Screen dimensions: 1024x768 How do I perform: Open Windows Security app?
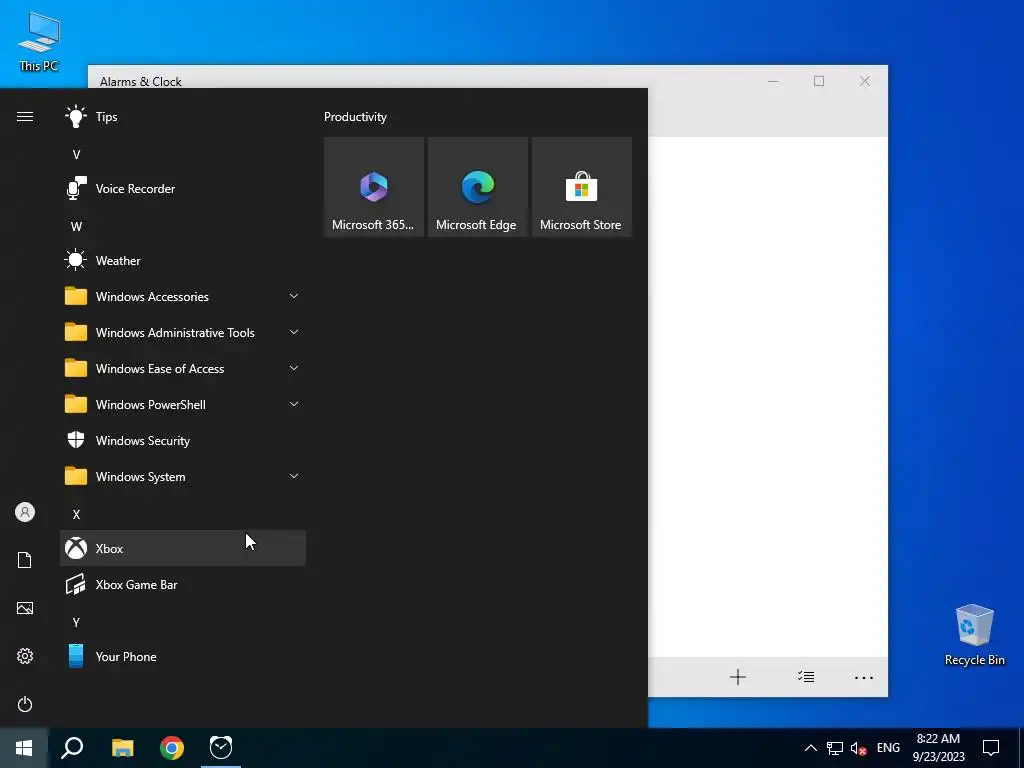coord(183,441)
